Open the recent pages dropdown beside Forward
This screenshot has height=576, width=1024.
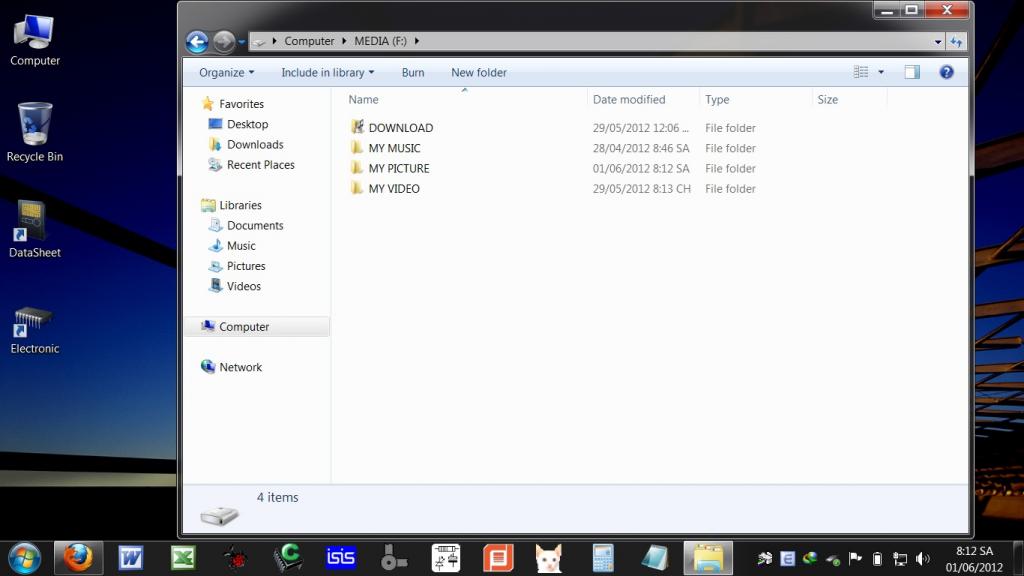(x=242, y=42)
